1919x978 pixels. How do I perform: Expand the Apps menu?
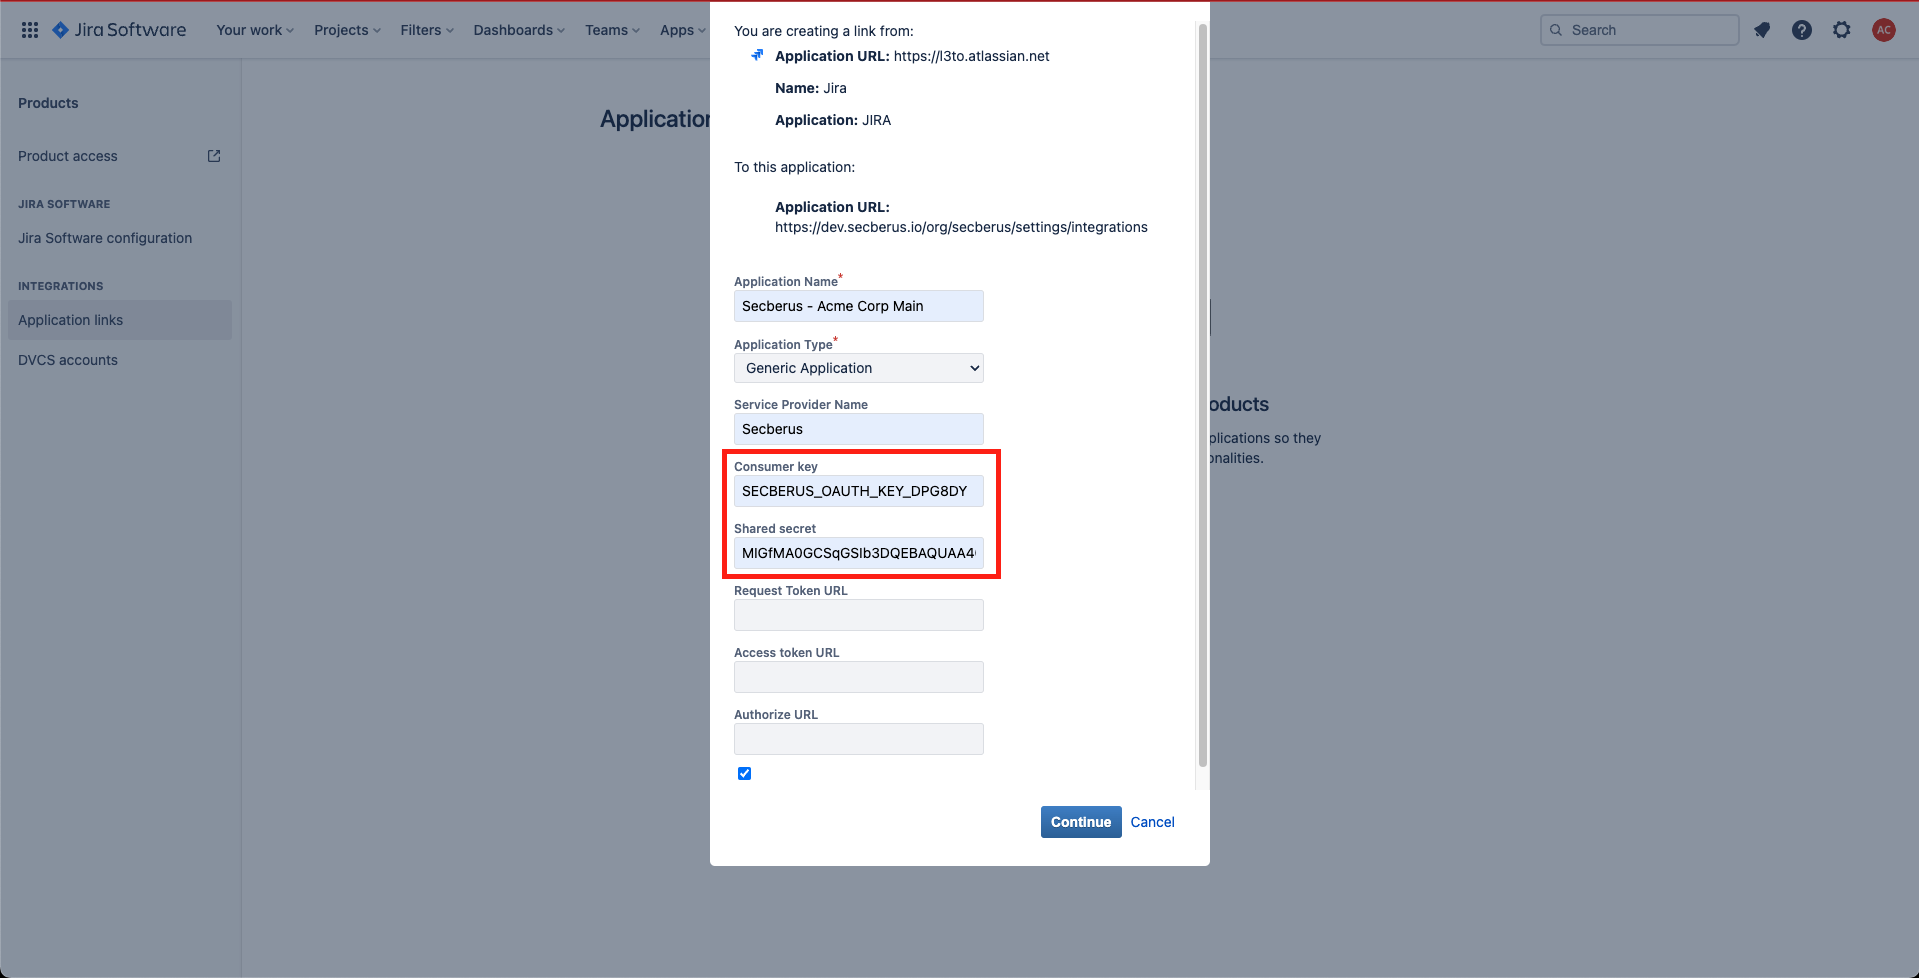click(682, 30)
